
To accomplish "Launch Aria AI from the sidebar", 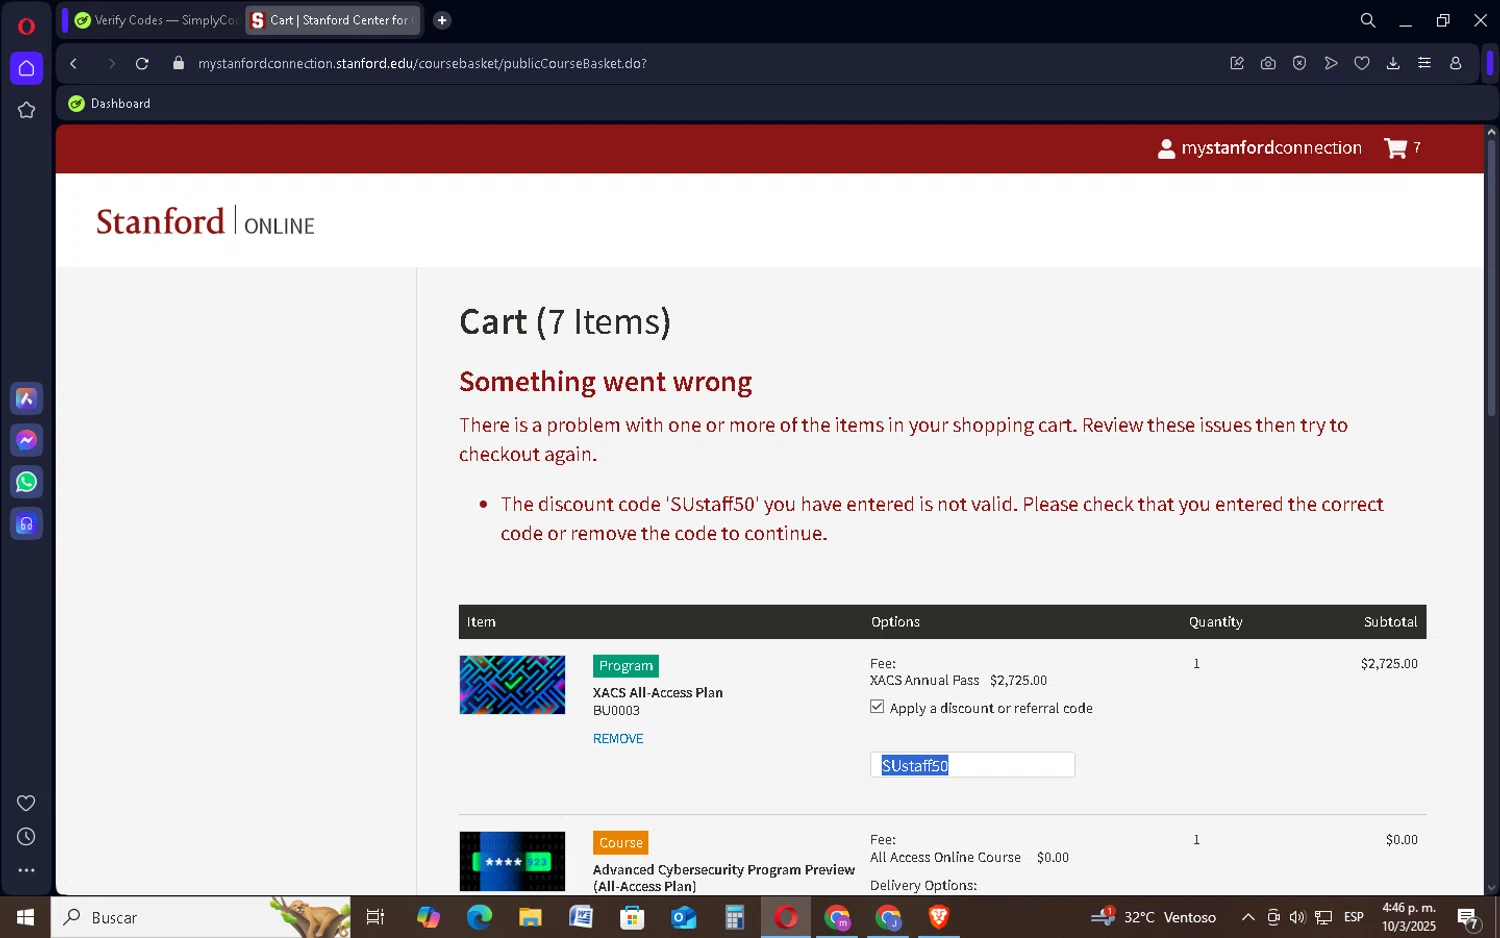I will (27, 398).
